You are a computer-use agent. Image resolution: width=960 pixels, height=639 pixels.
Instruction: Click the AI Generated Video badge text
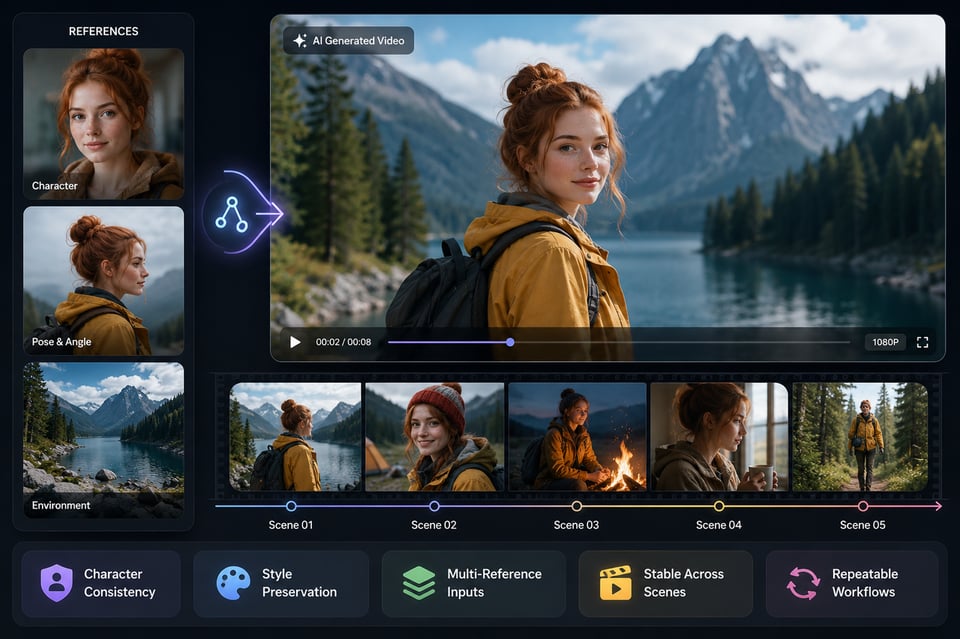358,41
